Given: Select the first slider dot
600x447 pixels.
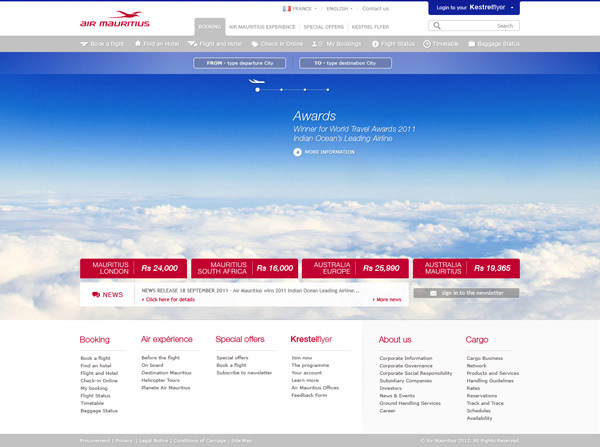Looking at the screenshot, I should click(258, 90).
